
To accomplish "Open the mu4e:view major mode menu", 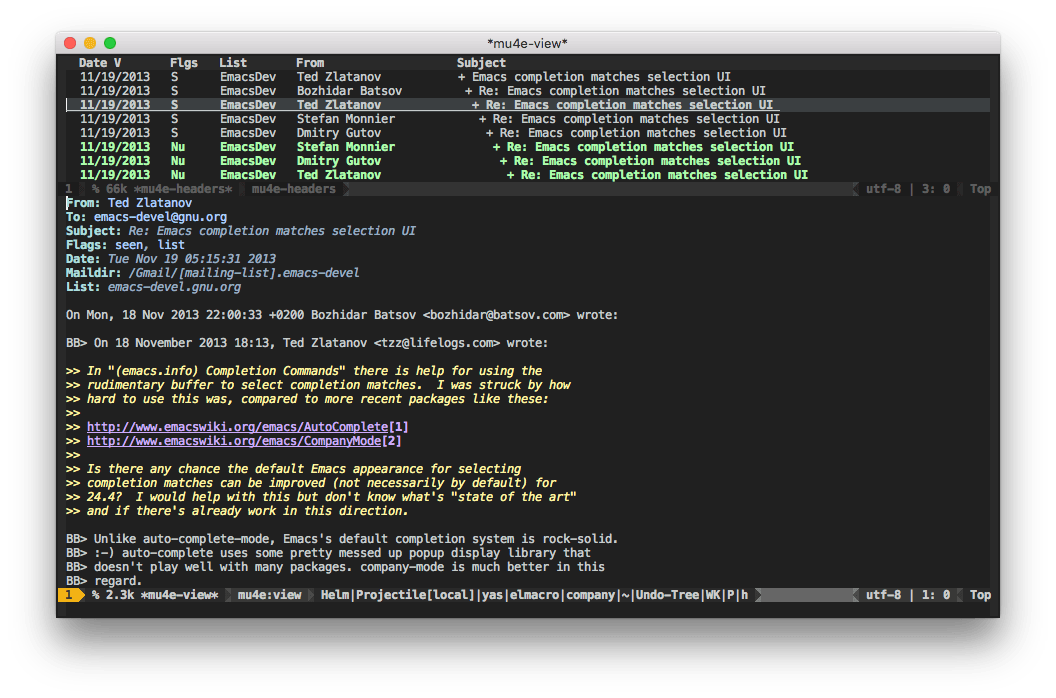I will [x=269, y=595].
